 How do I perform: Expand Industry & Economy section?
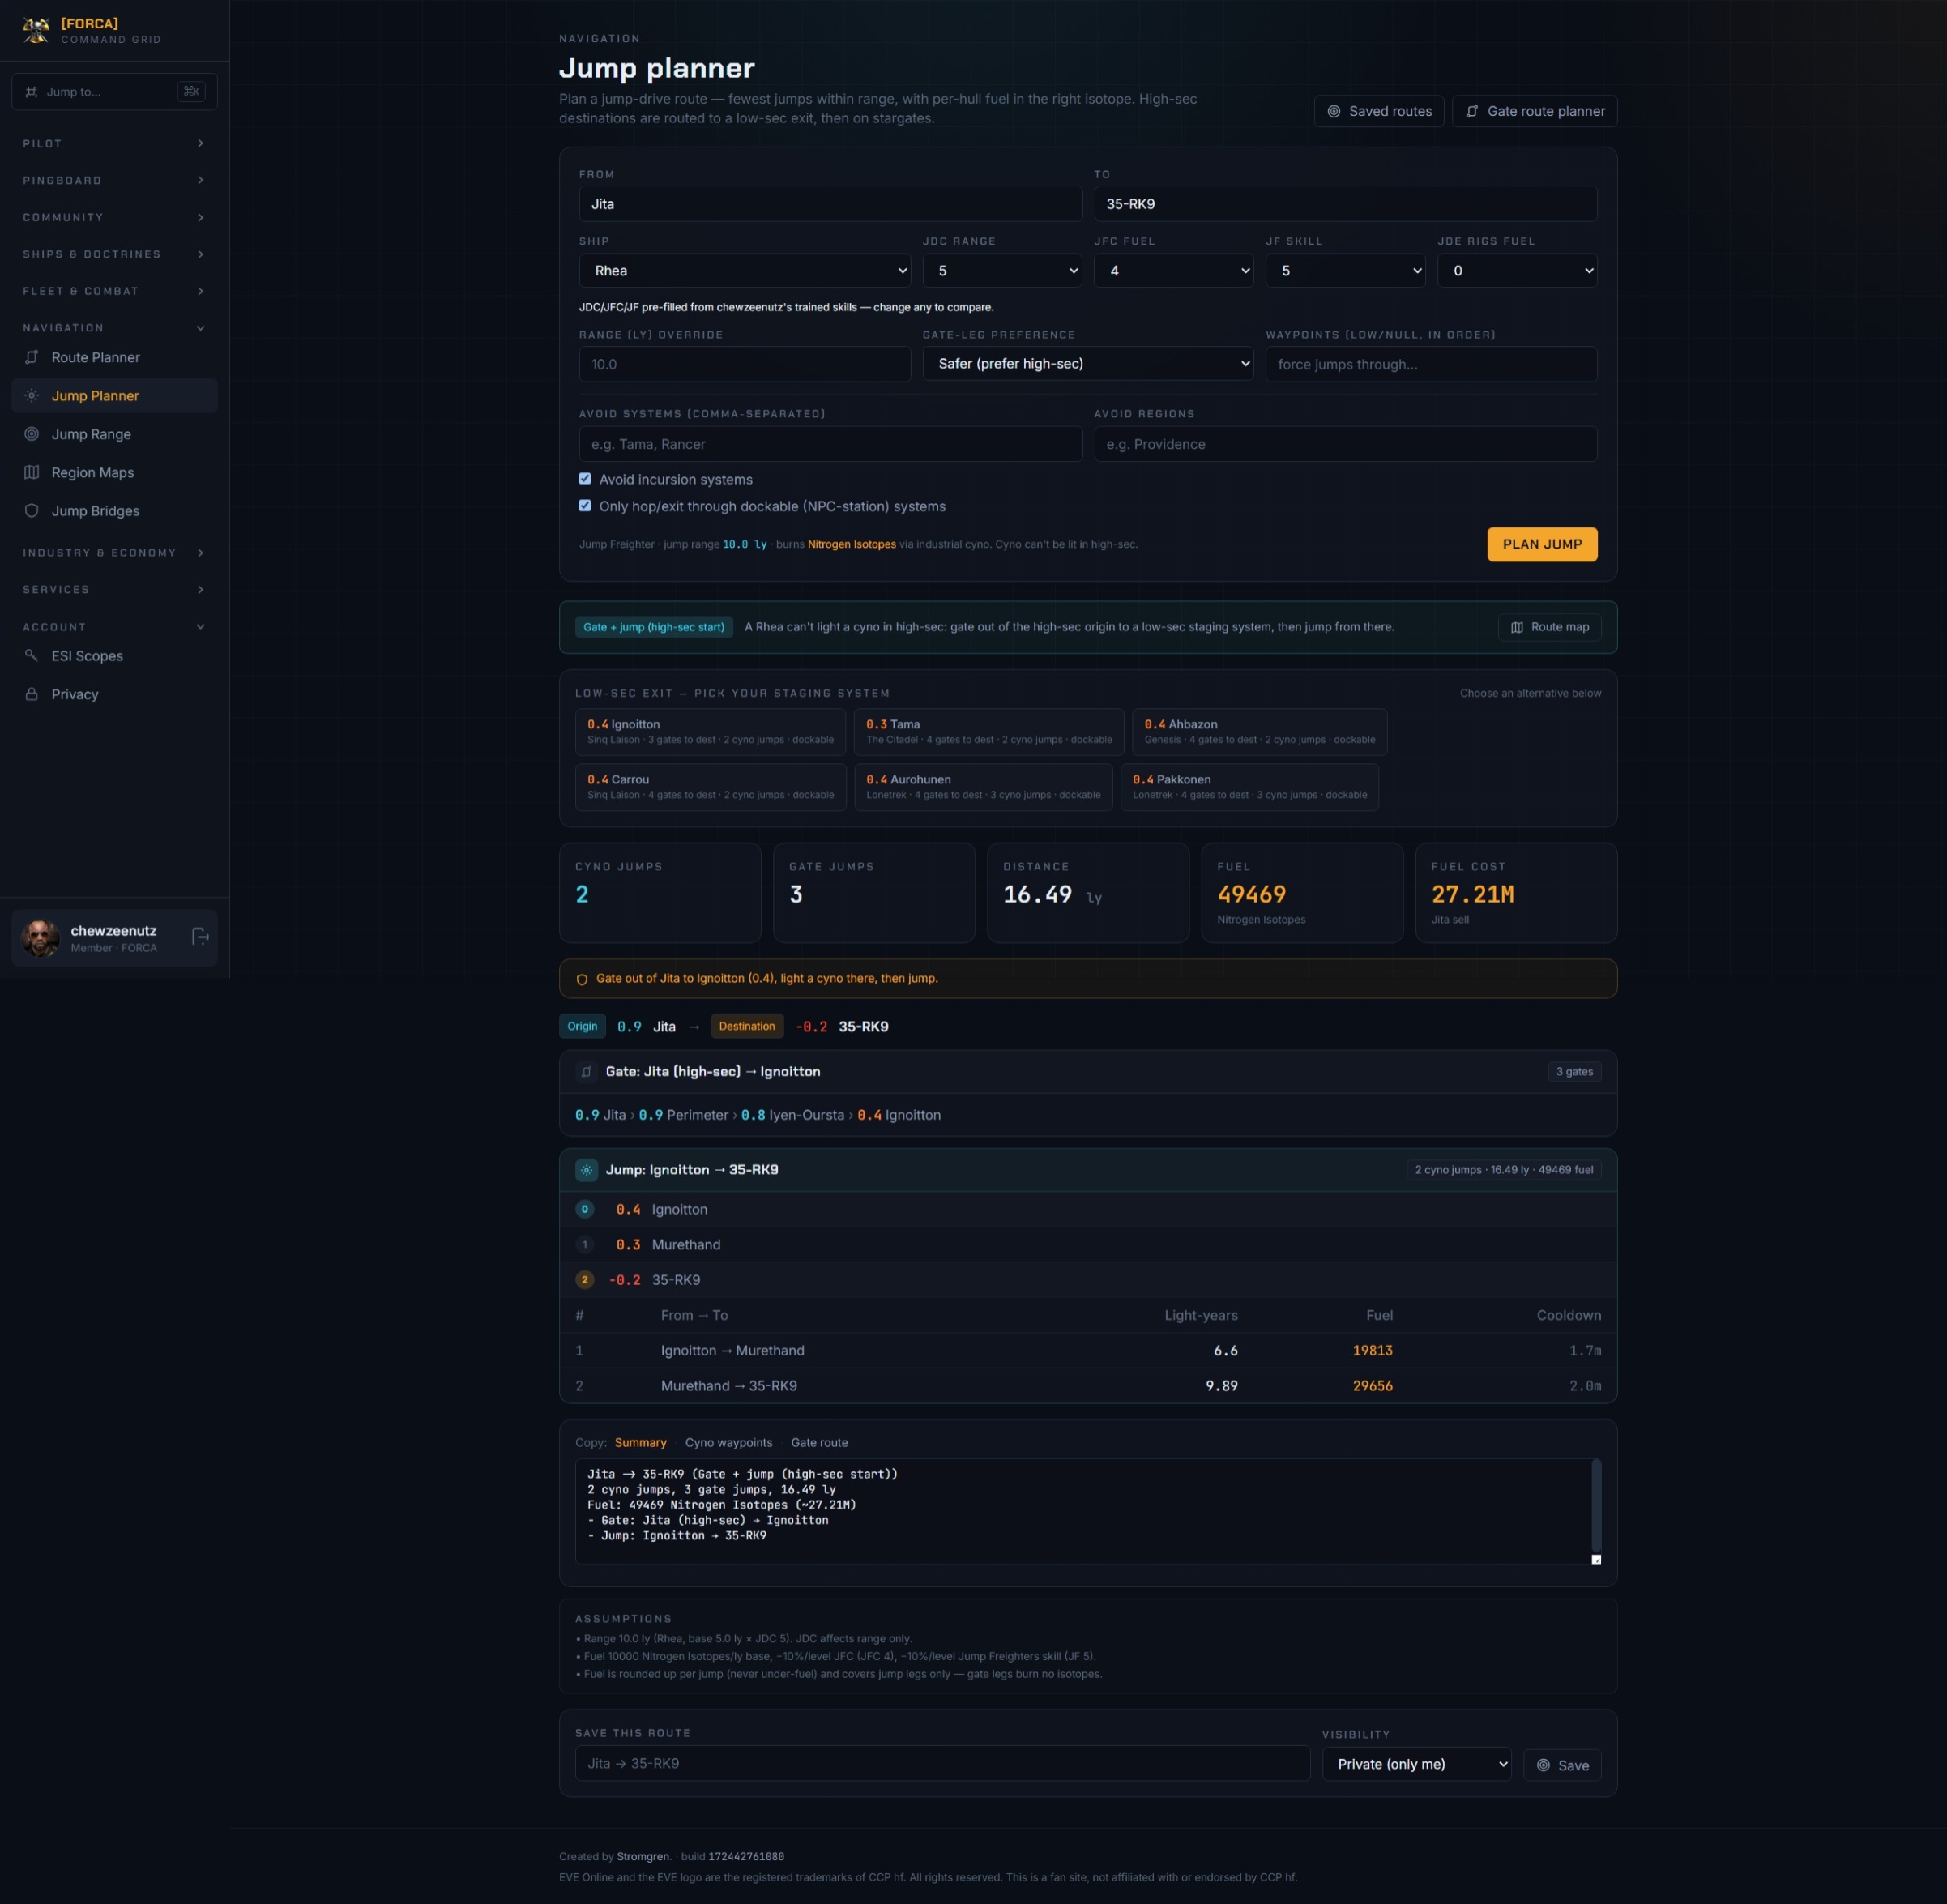(114, 553)
